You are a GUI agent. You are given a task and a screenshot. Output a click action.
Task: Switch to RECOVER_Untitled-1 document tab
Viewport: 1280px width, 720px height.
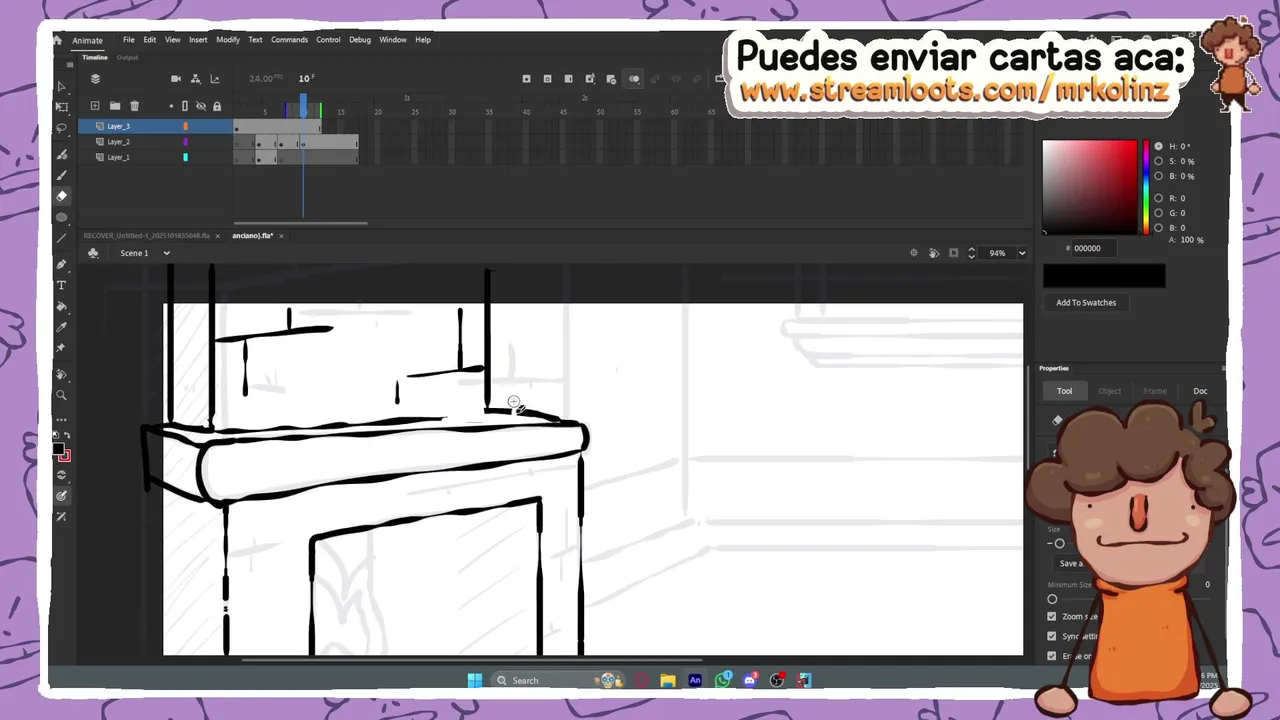click(146, 236)
